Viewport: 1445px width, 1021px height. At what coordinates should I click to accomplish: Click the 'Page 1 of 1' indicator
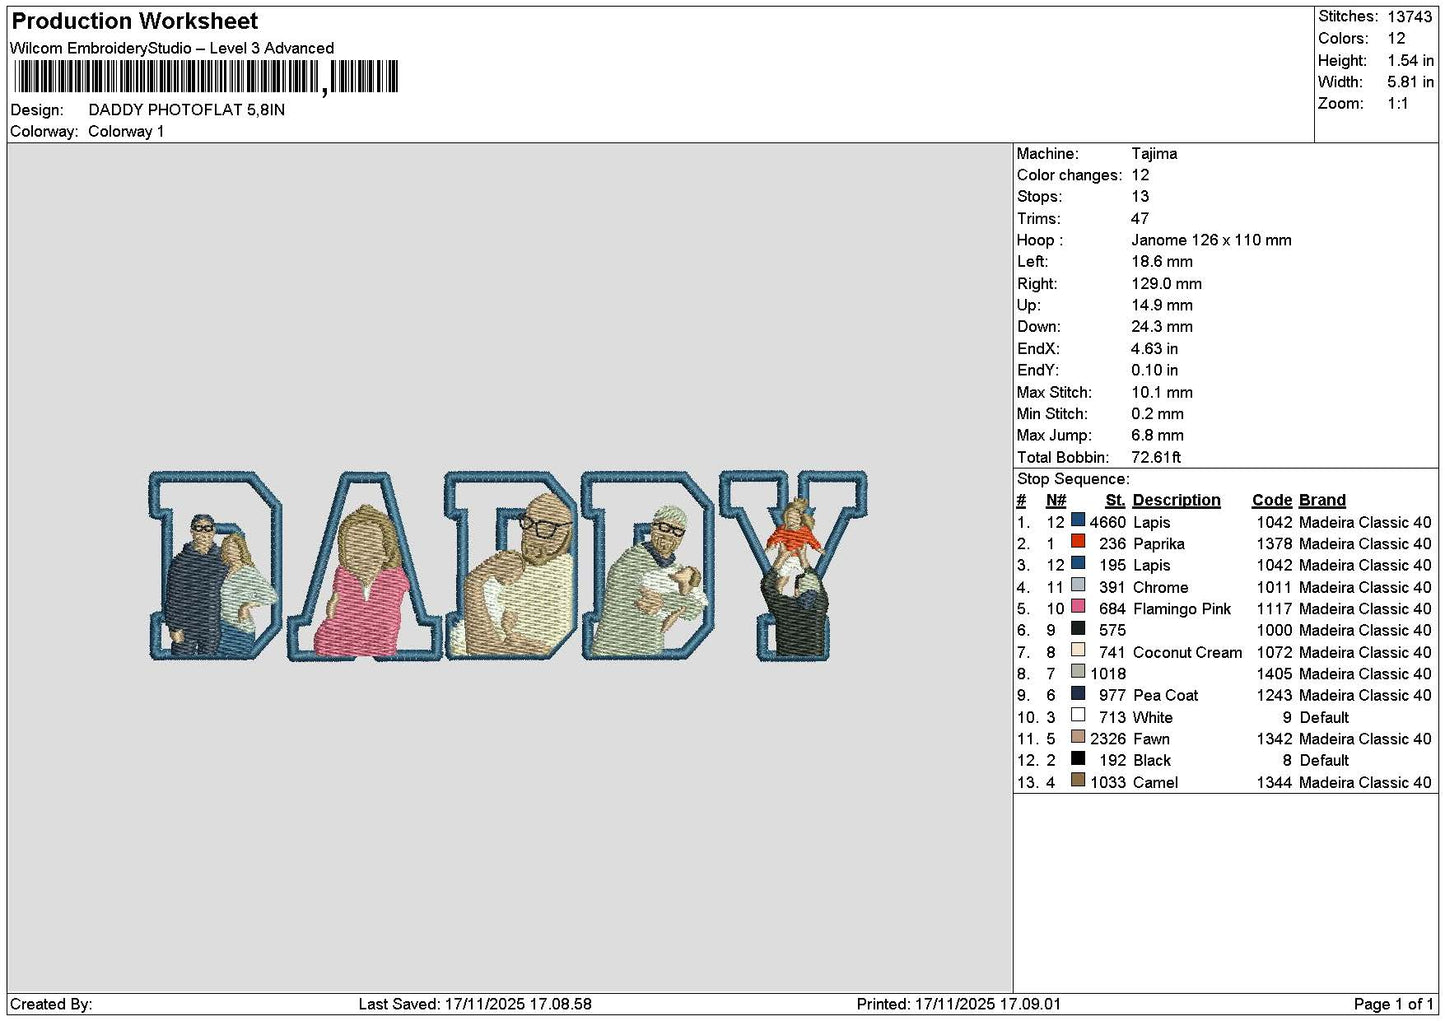pyautogui.click(x=1394, y=1004)
